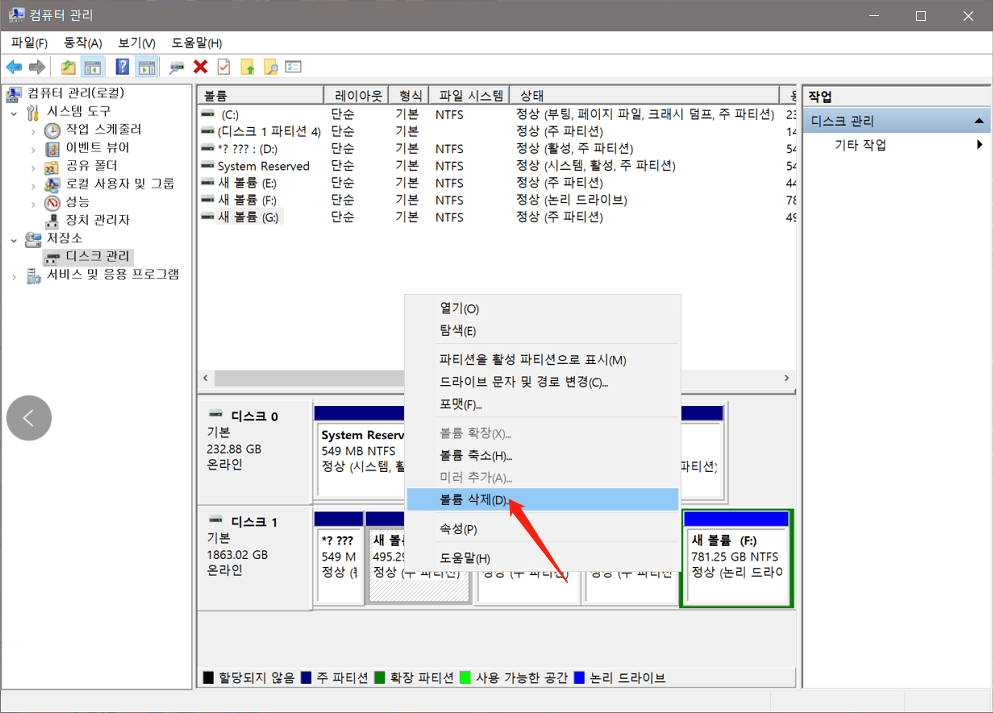
Task: Click the forward navigation arrow
Action: click(x=36, y=66)
